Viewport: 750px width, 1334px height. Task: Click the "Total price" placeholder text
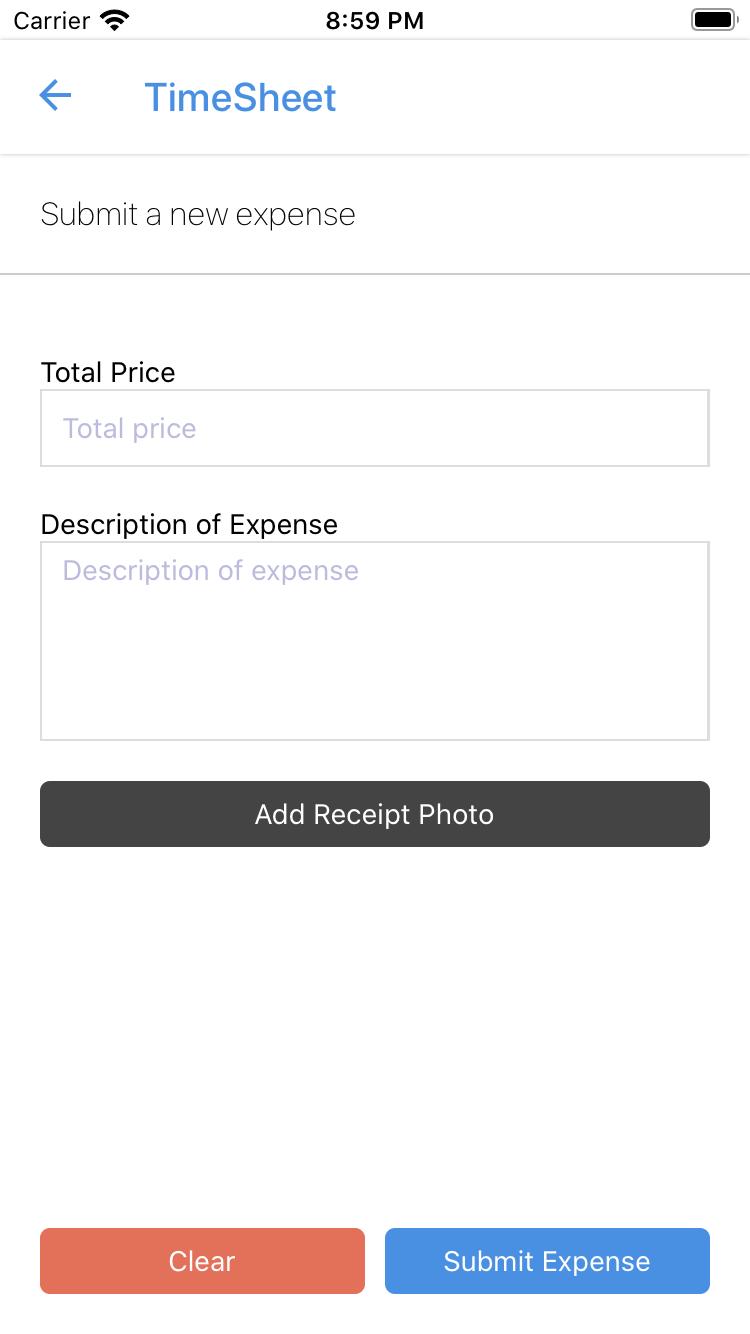coord(130,429)
